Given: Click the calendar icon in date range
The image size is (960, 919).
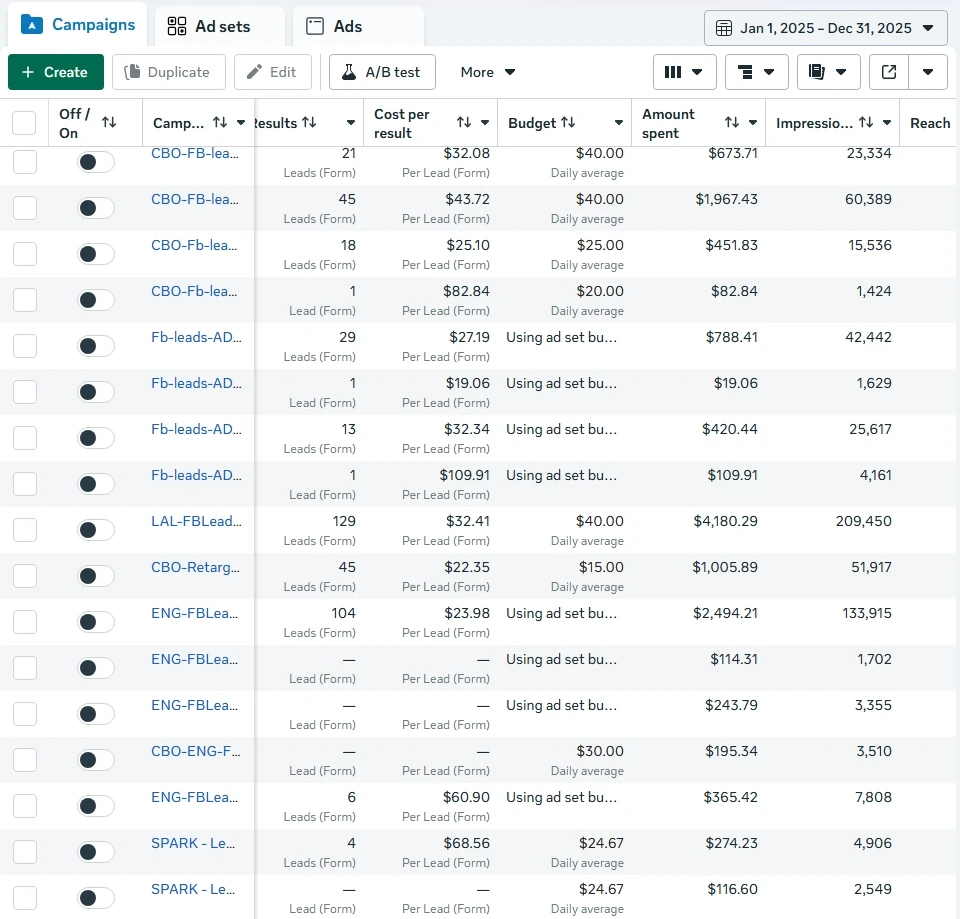Looking at the screenshot, I should pyautogui.click(x=724, y=28).
